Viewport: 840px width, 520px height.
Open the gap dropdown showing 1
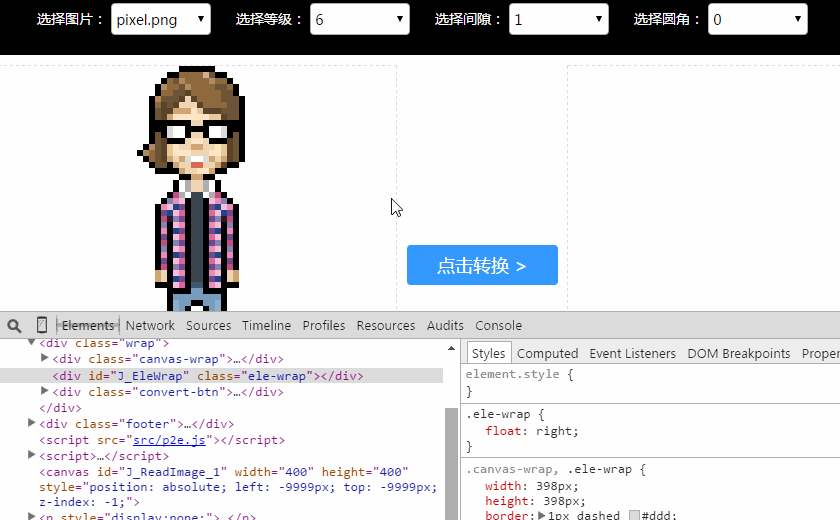click(559, 19)
